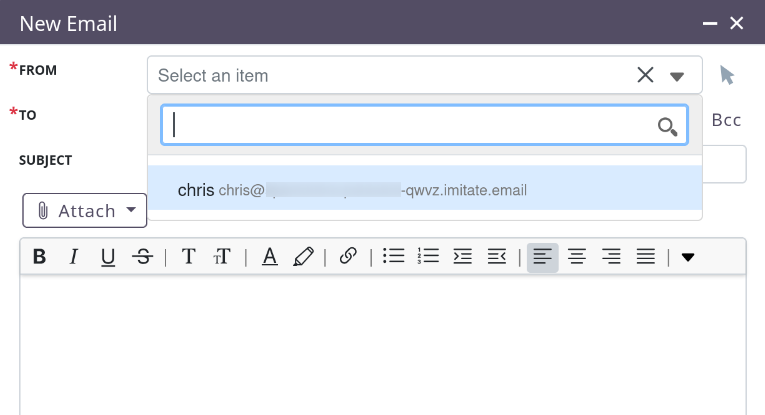Open the text font color picker
The height and width of the screenshot is (415, 765).
pos(269,257)
